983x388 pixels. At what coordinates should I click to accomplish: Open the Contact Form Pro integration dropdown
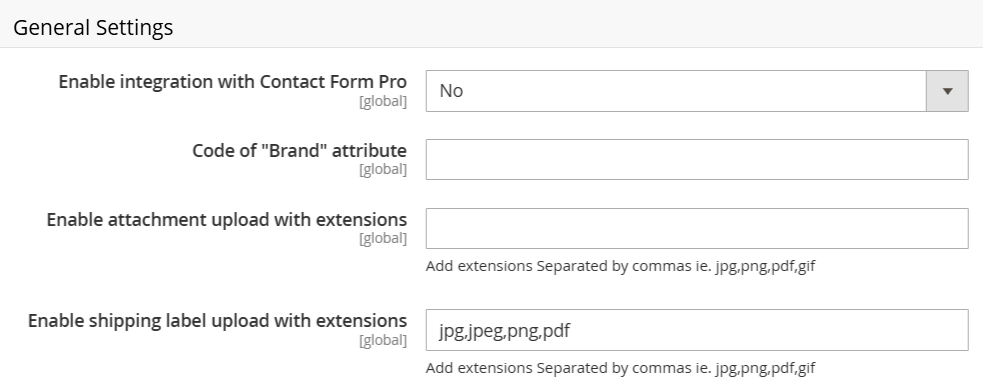tap(697, 91)
